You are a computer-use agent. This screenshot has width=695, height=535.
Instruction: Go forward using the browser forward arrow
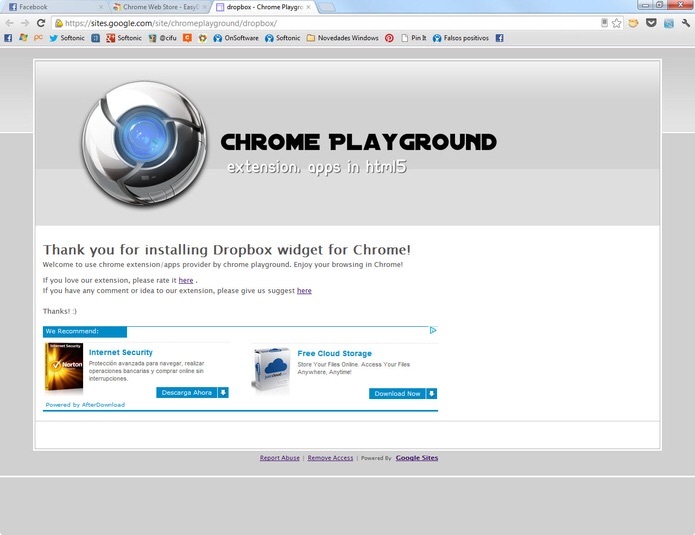[25, 23]
